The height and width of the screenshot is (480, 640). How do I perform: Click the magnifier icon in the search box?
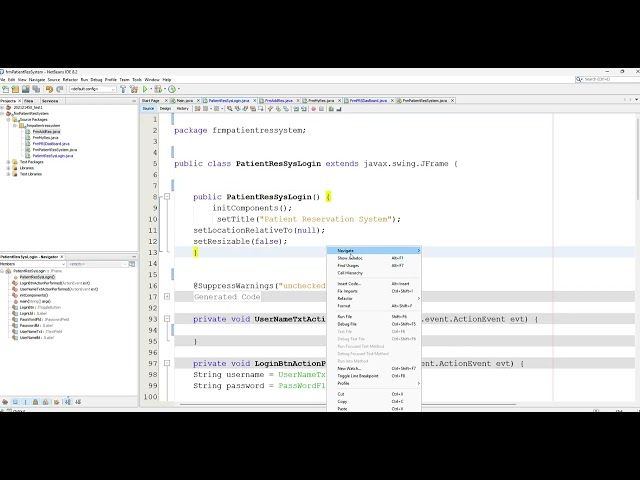pos(579,79)
